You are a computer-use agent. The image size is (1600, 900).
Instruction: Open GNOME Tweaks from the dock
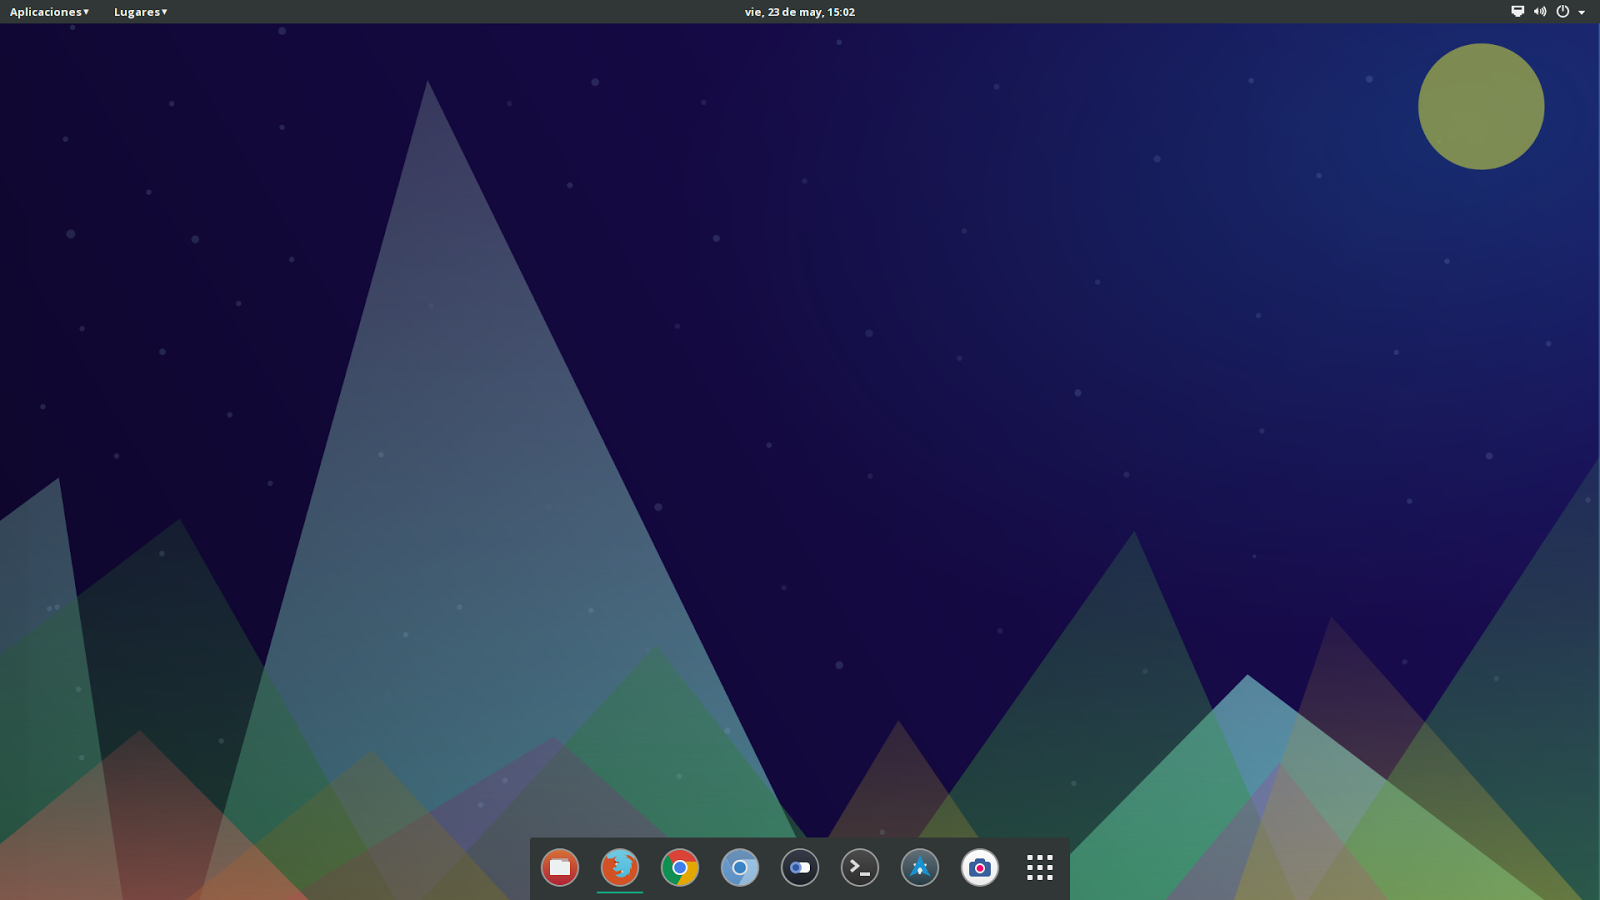[x=799, y=868]
